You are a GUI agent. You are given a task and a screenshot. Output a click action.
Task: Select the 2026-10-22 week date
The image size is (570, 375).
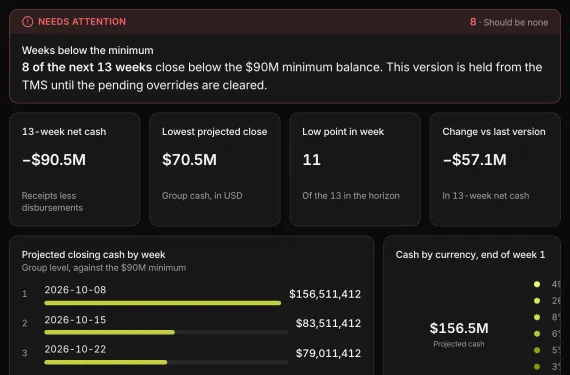(x=75, y=349)
